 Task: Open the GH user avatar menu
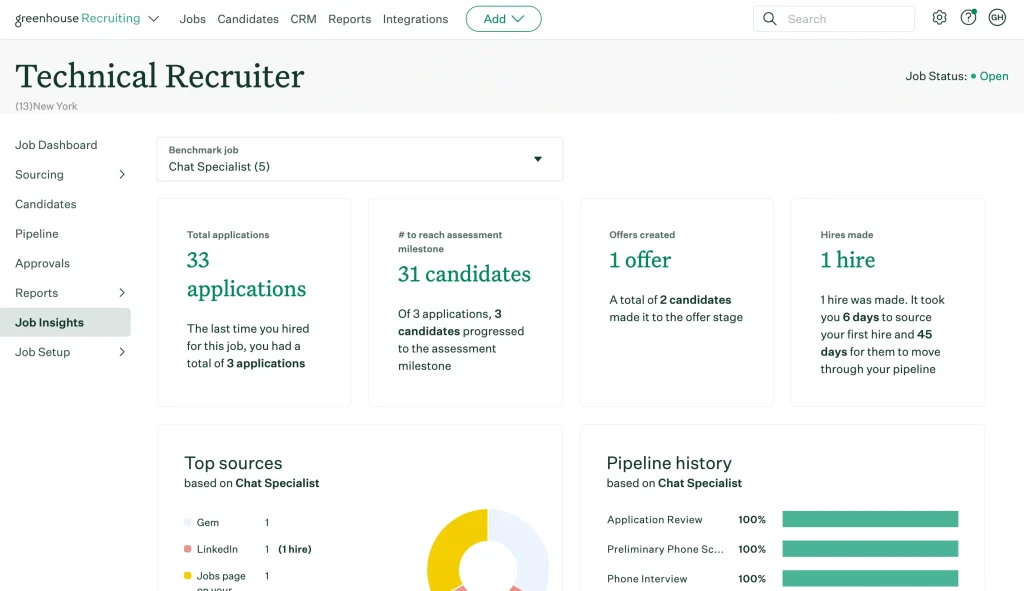pyautogui.click(x=997, y=17)
